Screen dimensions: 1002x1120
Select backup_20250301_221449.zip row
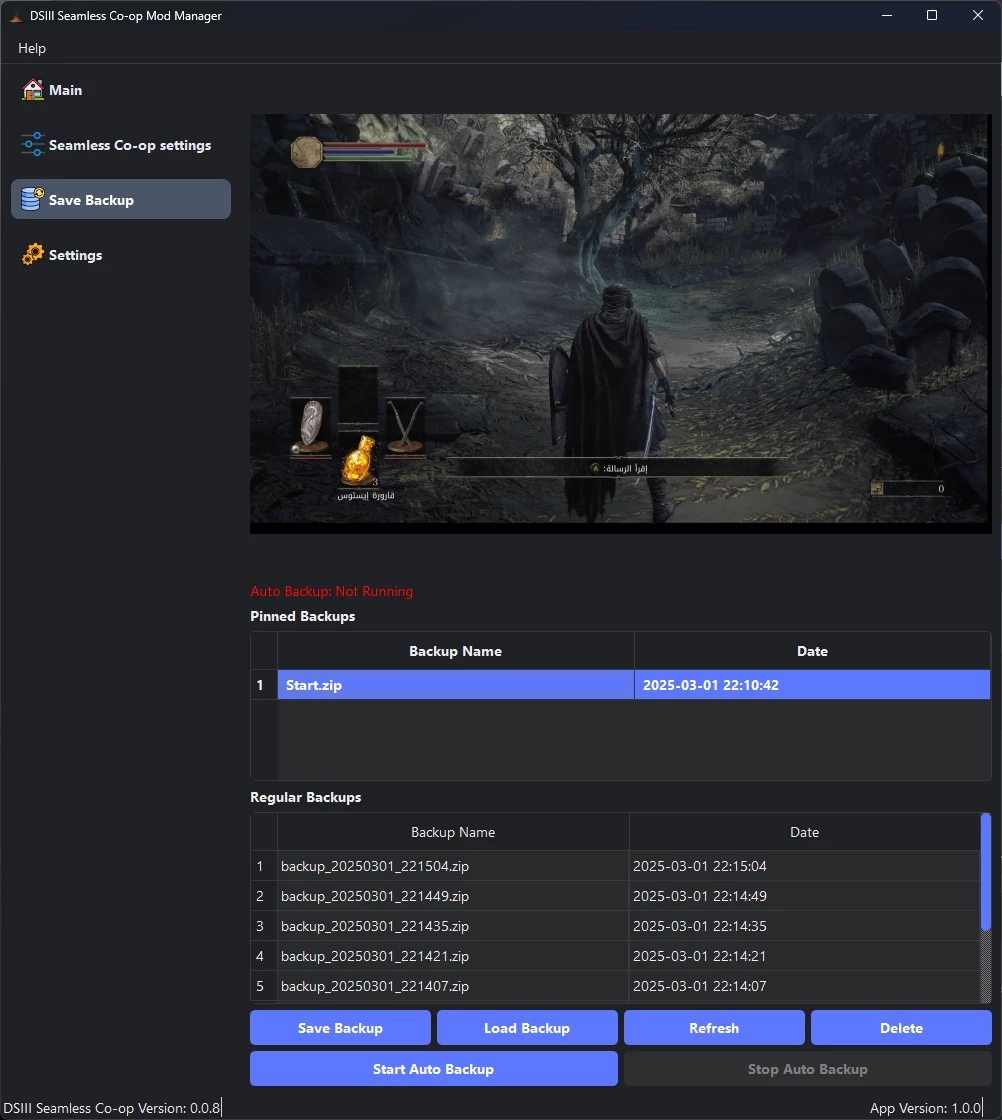click(453, 896)
